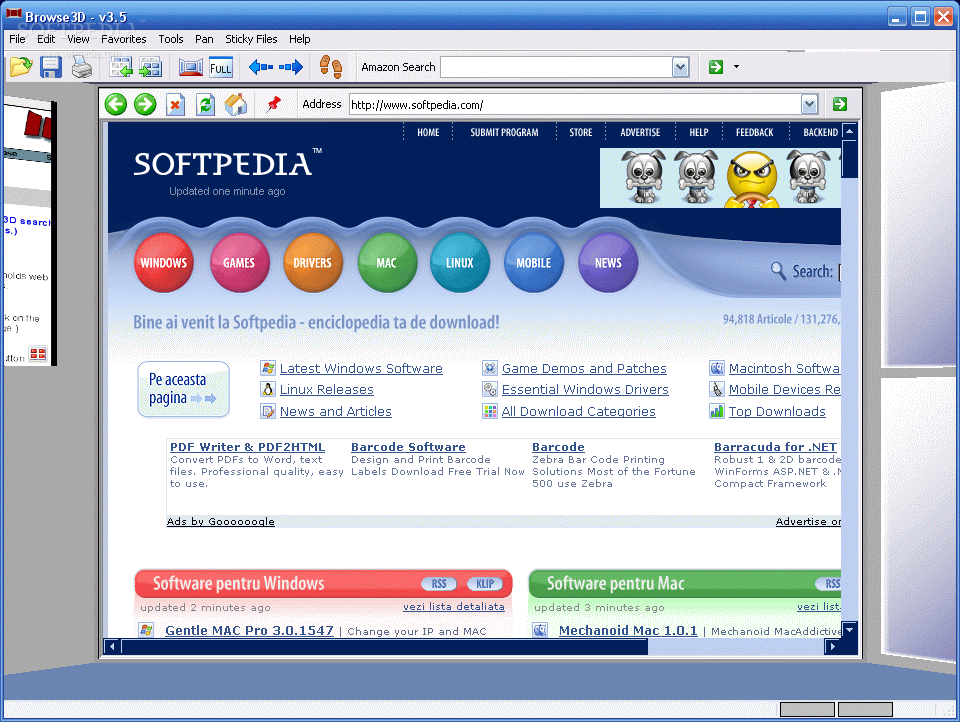Click the page scroll down arrow
960x722 pixels.
[849, 629]
